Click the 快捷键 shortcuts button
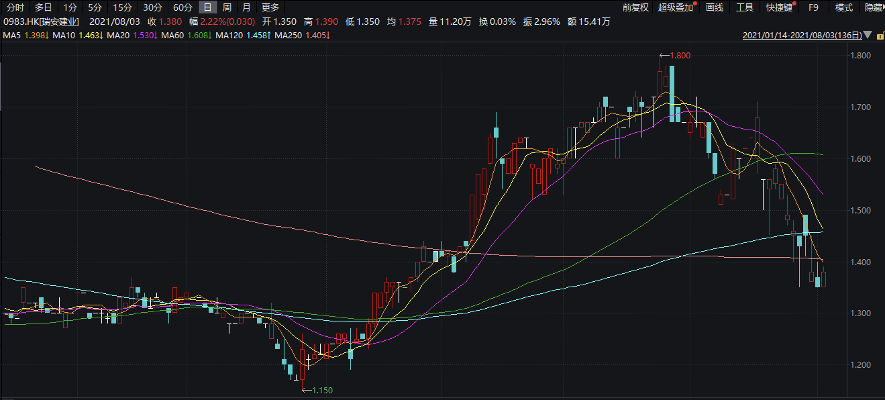The image size is (885, 400). tap(780, 7)
